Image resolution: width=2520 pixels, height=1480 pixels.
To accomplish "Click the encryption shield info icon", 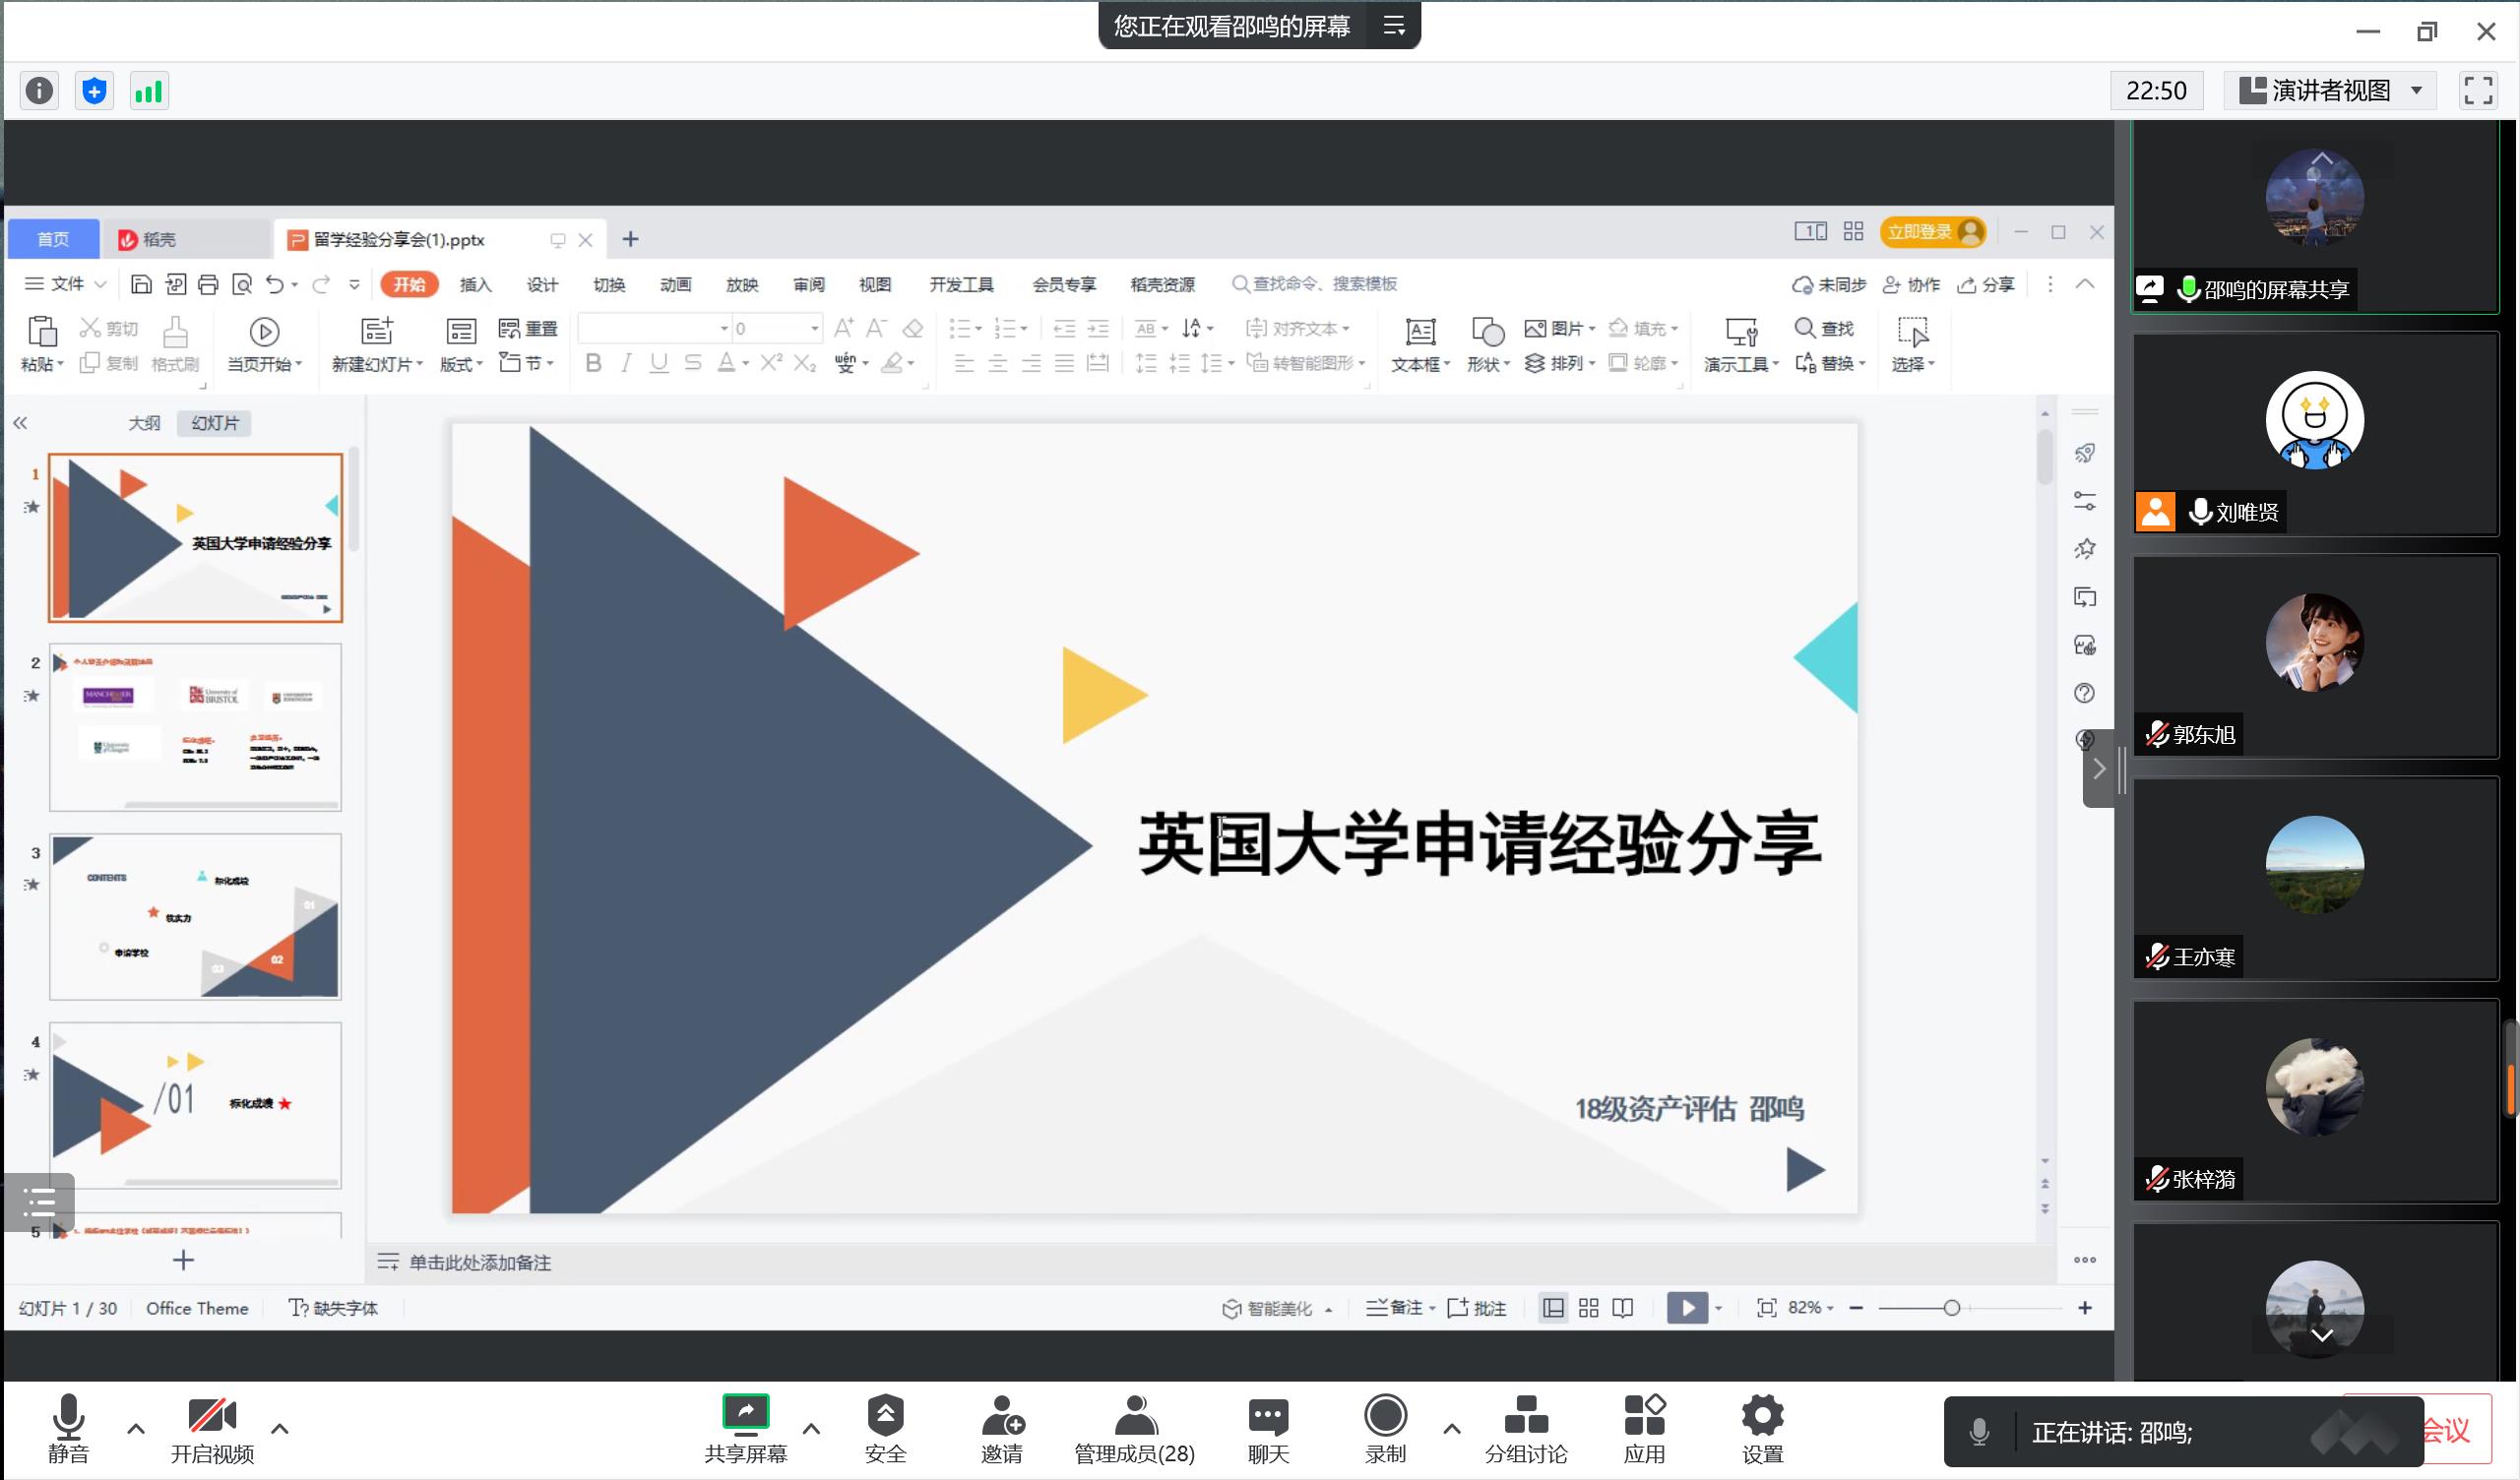I will [94, 91].
